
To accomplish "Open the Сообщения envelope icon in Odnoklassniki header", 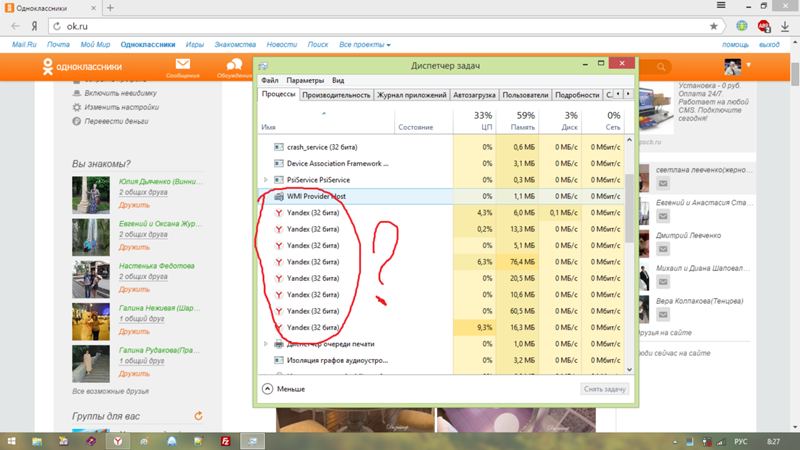I will pyautogui.click(x=183, y=64).
